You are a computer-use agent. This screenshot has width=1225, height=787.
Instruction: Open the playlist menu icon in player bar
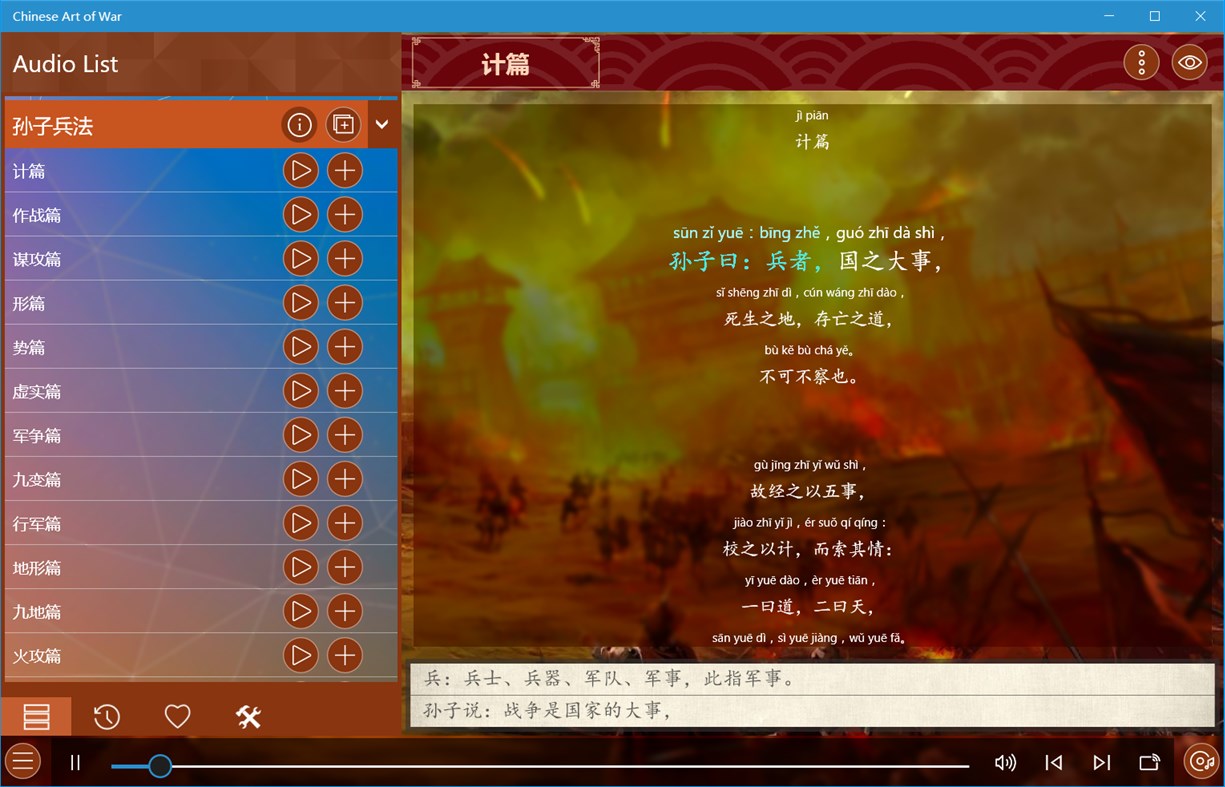point(22,762)
